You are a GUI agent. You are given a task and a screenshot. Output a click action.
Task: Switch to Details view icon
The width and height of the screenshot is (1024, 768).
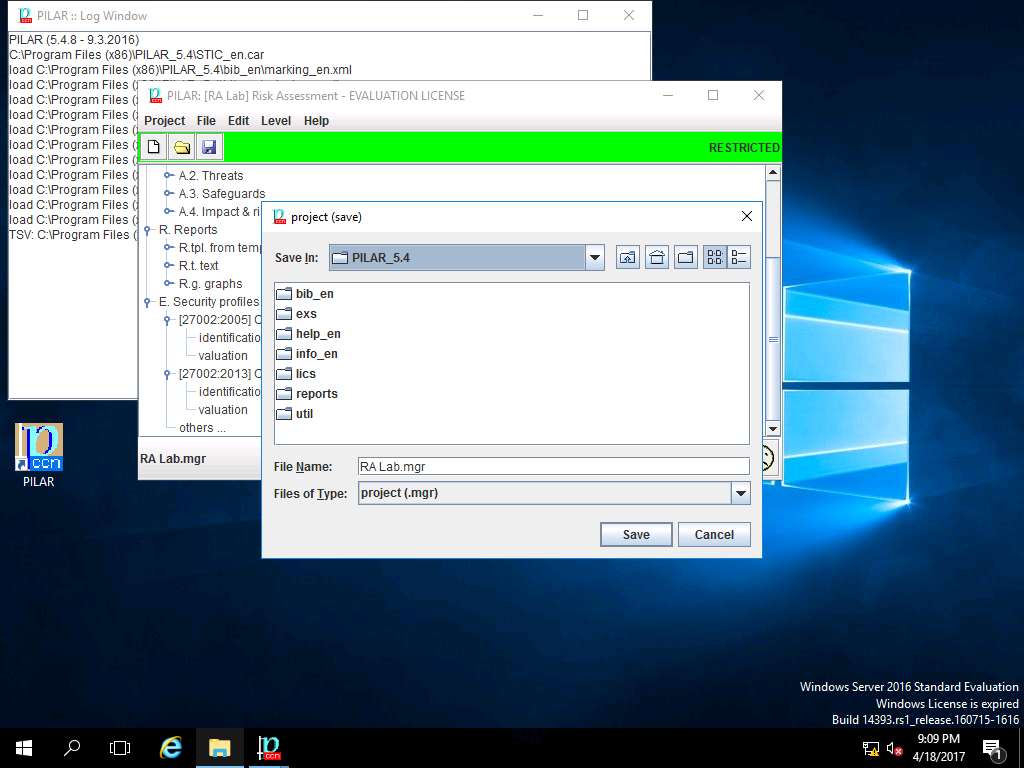pyautogui.click(x=739, y=257)
